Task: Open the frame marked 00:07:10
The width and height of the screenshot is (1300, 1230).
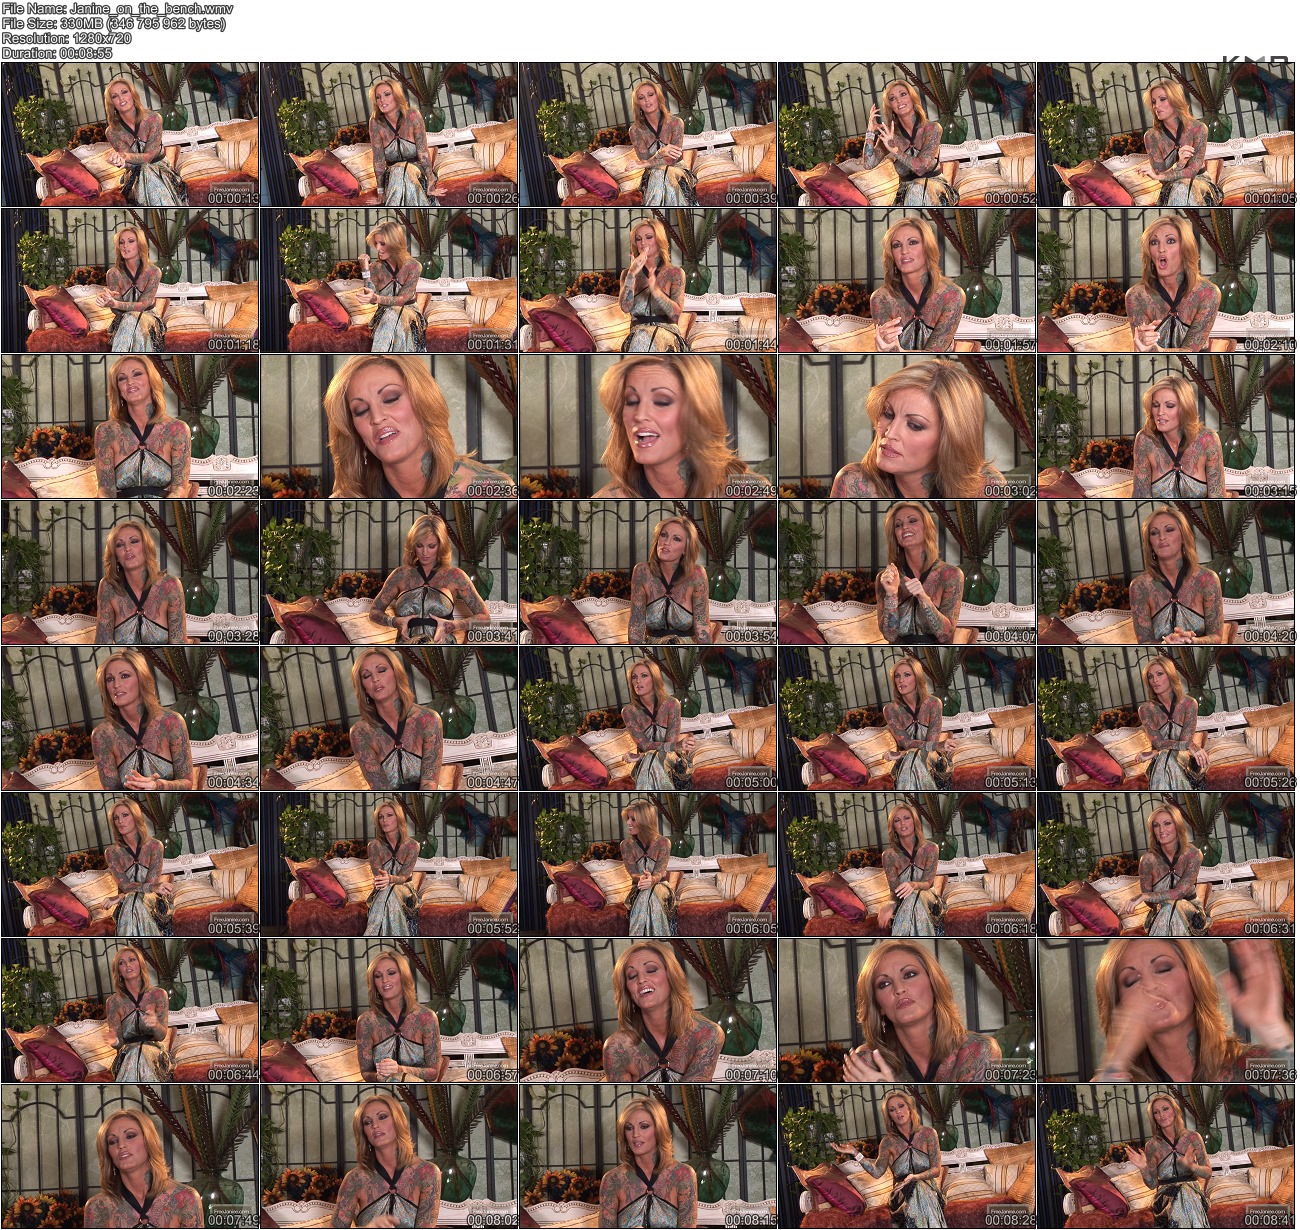Action: pyautogui.click(x=648, y=1010)
